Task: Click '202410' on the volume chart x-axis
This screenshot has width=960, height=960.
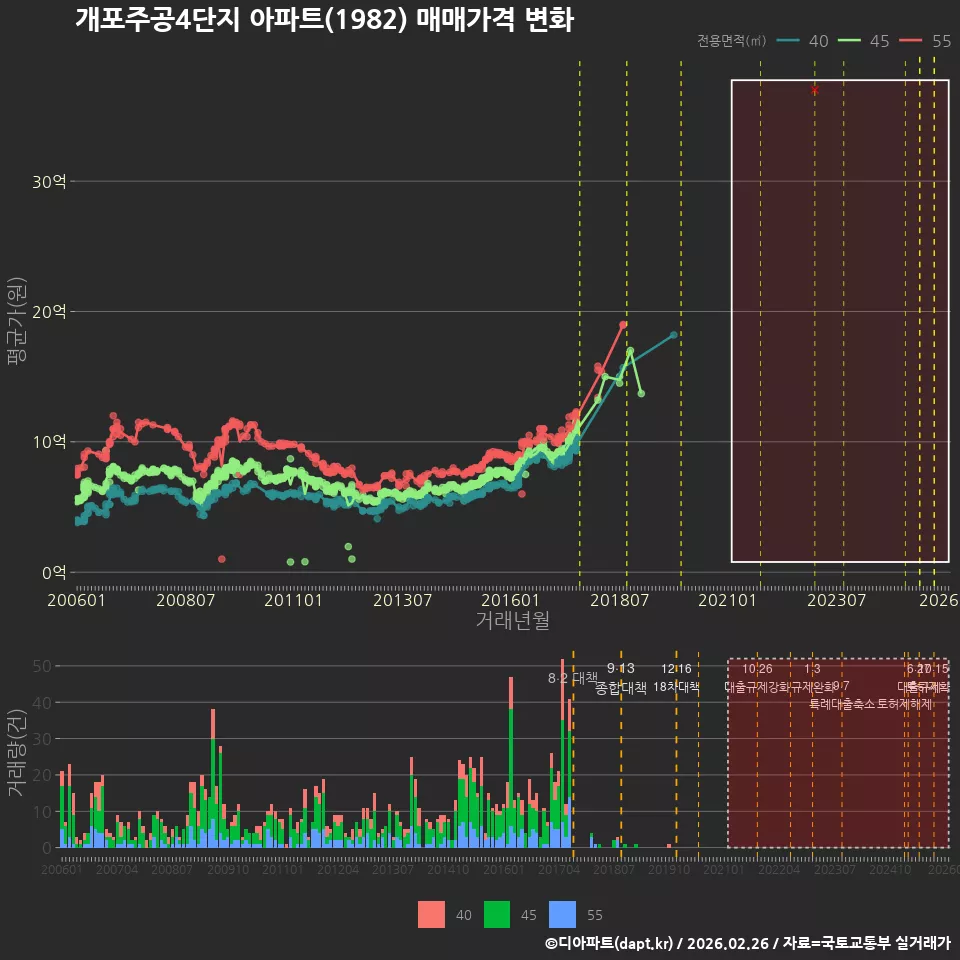Action: tap(890, 869)
